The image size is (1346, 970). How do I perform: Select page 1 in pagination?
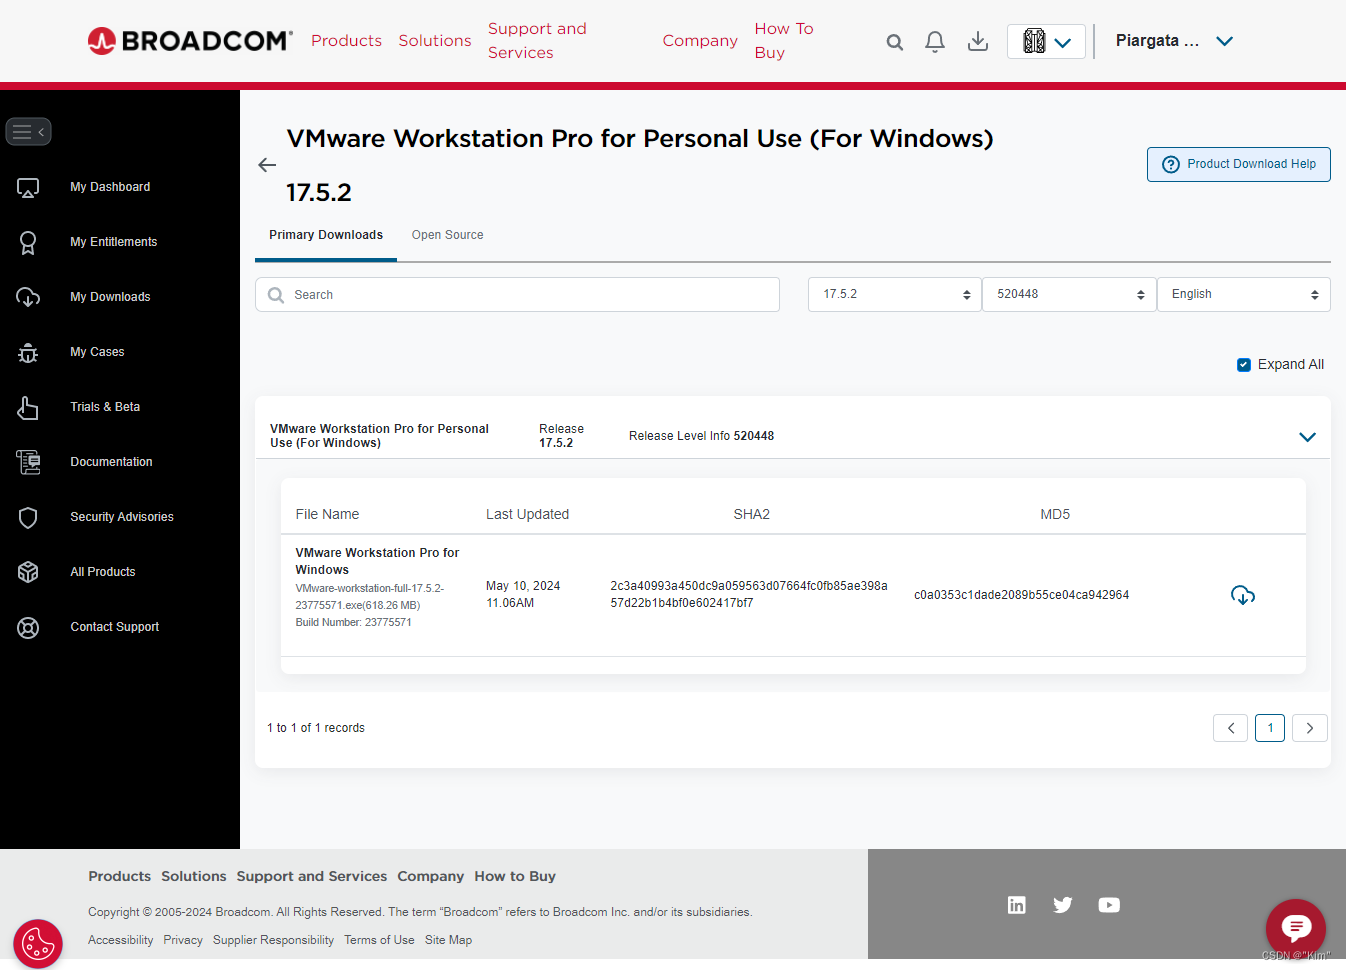pyautogui.click(x=1270, y=728)
